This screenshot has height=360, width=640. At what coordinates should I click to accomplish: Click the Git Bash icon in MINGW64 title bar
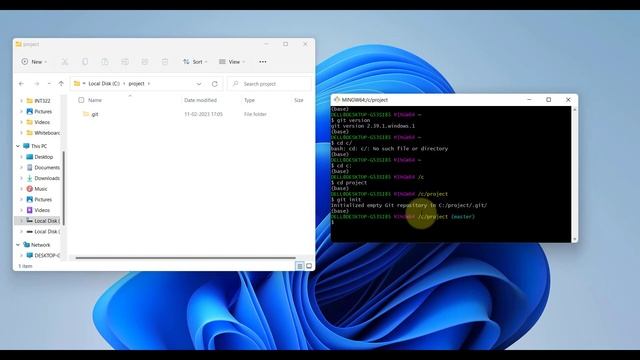(x=337, y=100)
